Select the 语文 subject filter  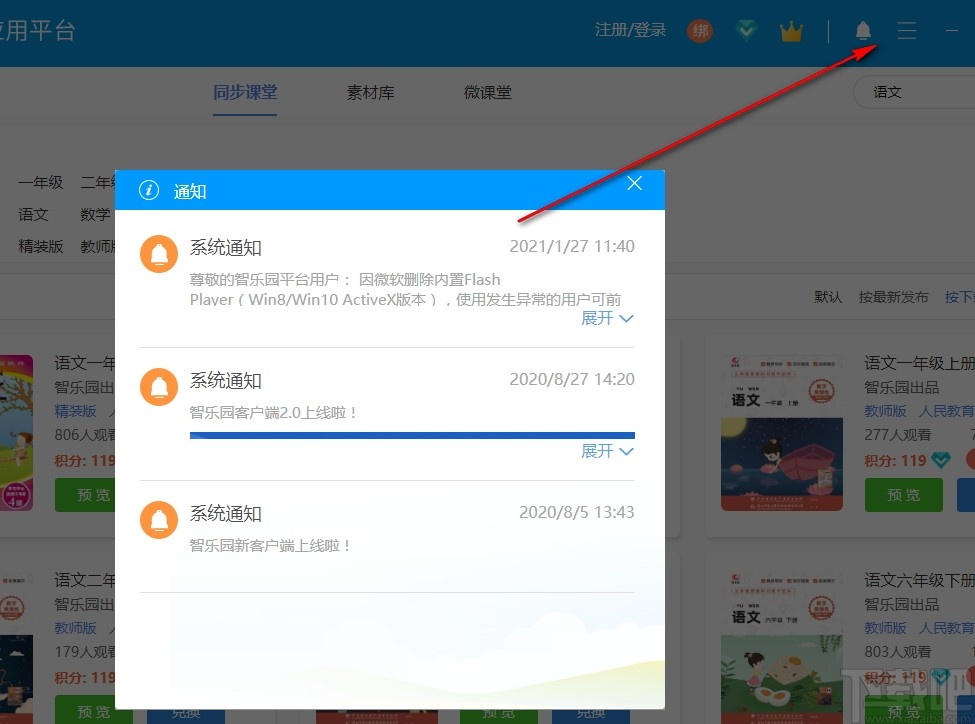click(33, 214)
